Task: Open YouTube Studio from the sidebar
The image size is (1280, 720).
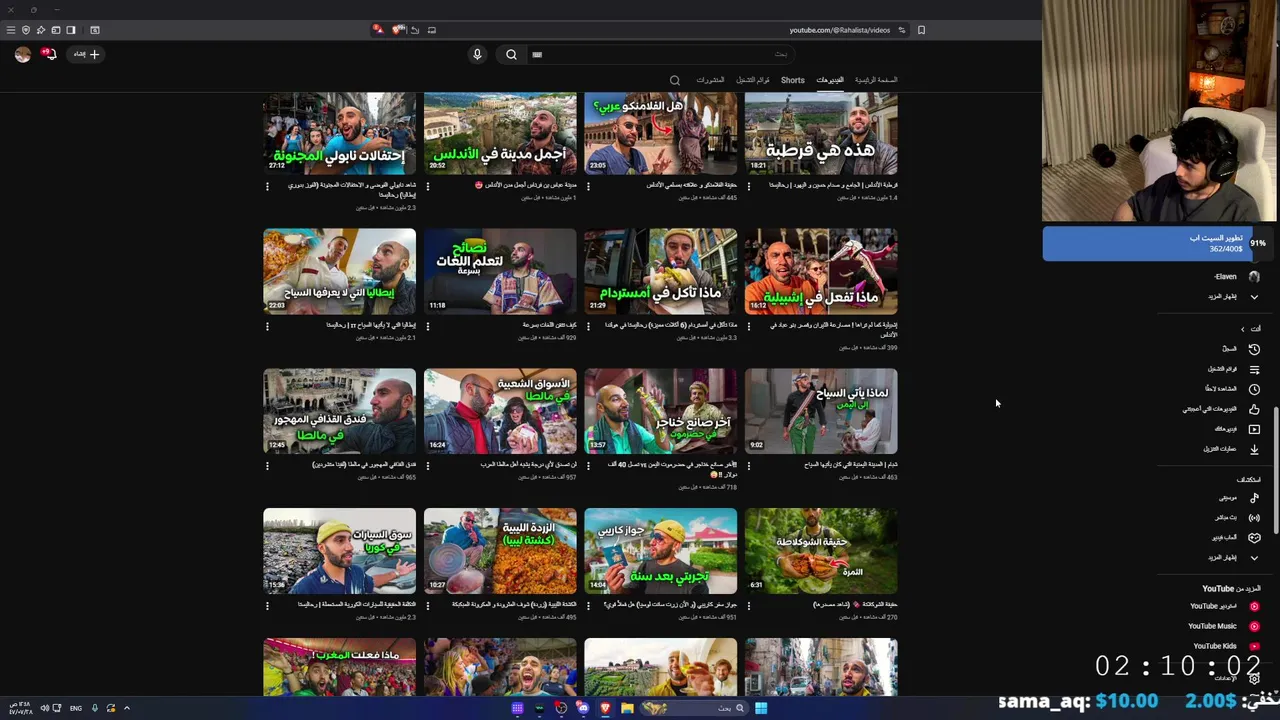Action: [1223, 606]
